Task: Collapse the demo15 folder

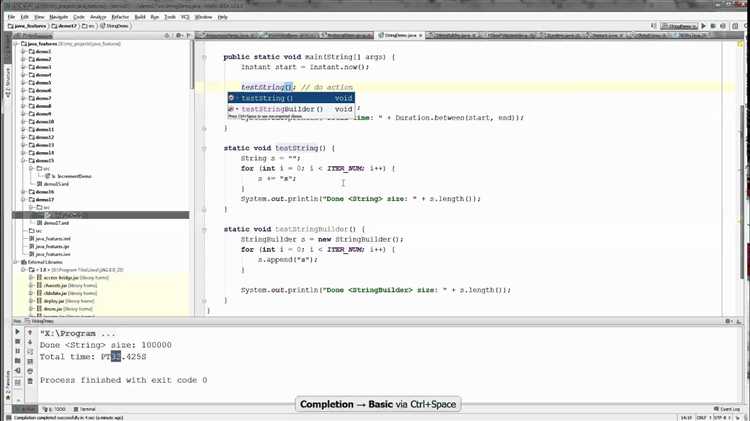Action: point(23,160)
